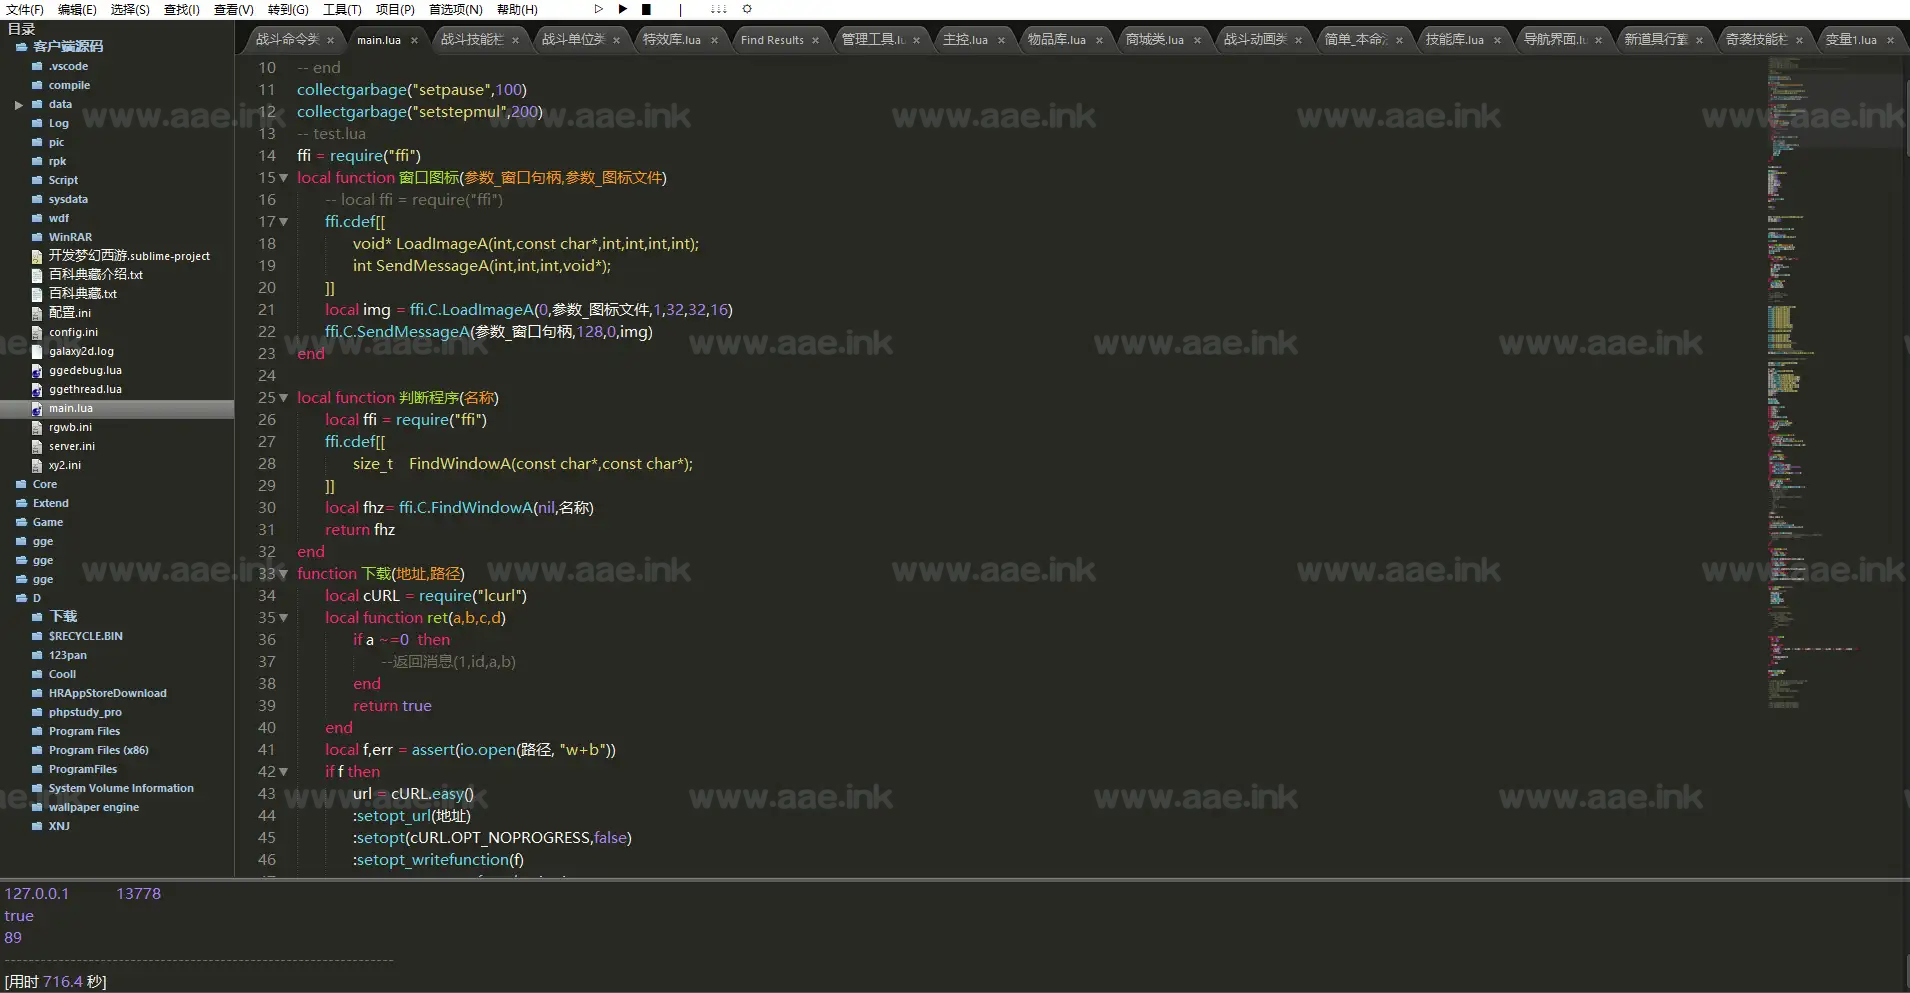1910x993 pixels.
Task: Fold the 'if f then' block at line 42
Action: click(x=284, y=772)
